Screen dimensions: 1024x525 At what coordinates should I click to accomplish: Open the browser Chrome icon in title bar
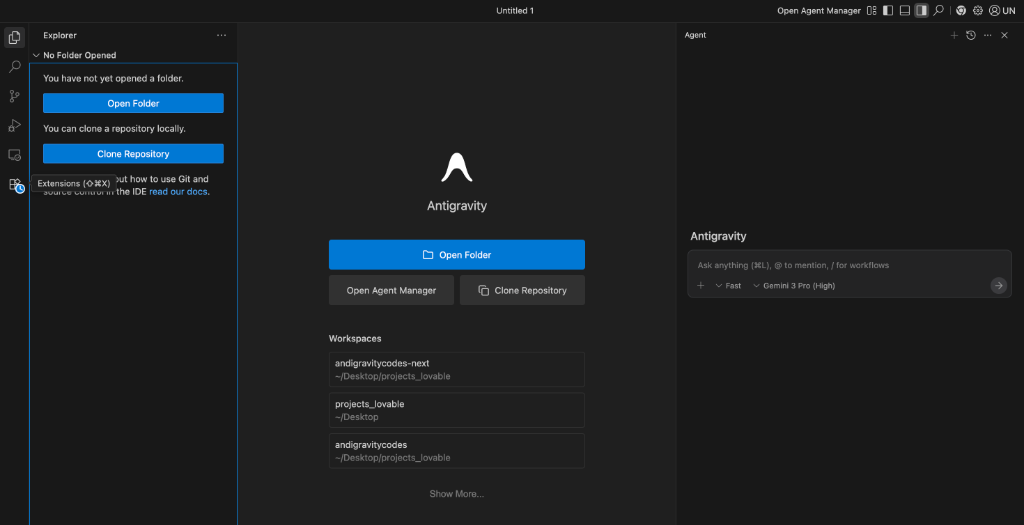[x=961, y=10]
